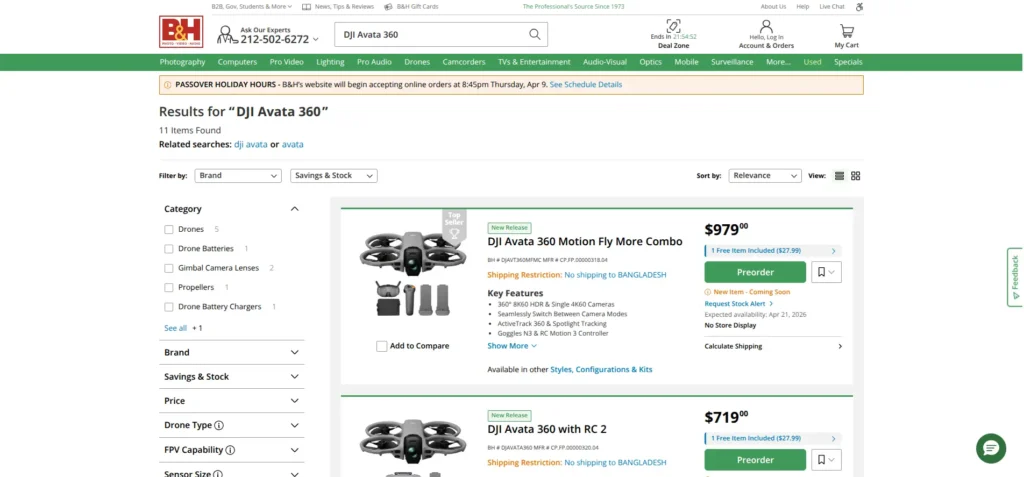Check the Drone Batteries checkbox
This screenshot has height=477, width=1024.
coord(169,249)
